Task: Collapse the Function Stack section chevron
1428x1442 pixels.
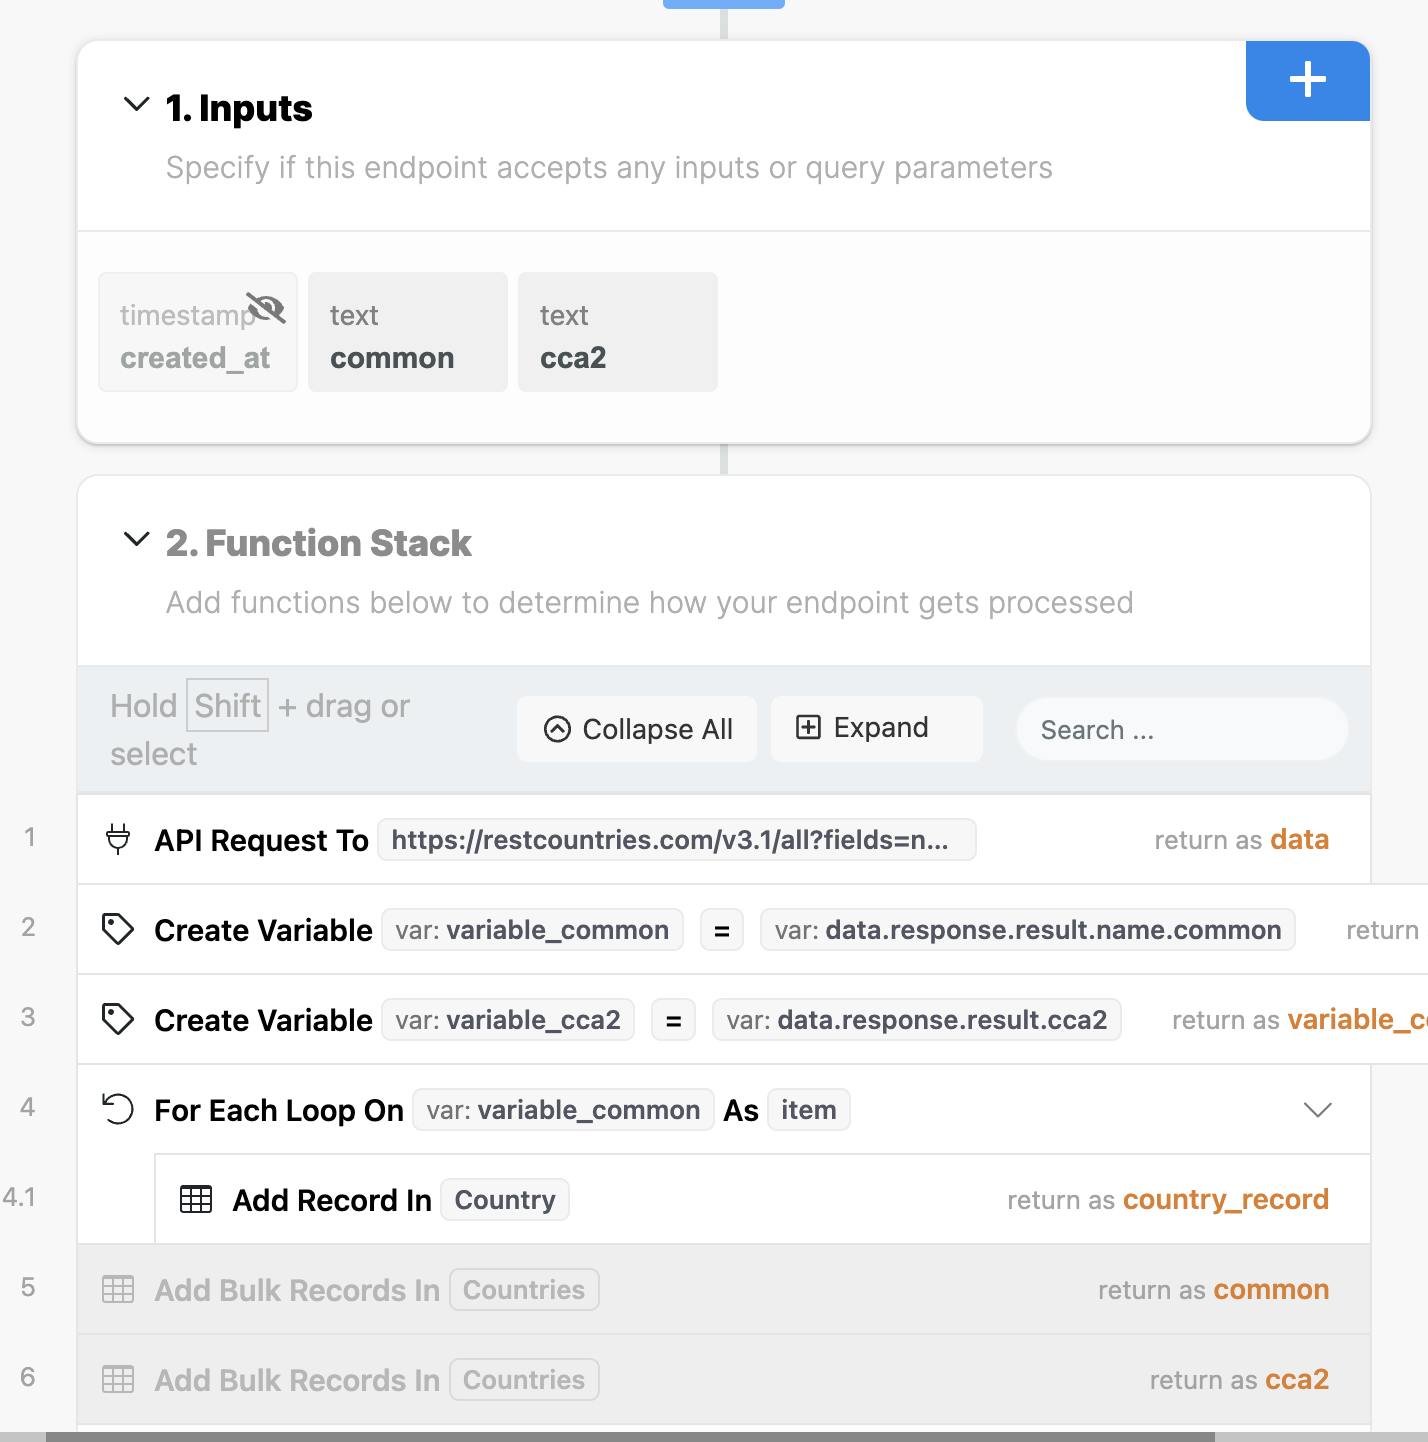Action: pyautogui.click(x=136, y=540)
